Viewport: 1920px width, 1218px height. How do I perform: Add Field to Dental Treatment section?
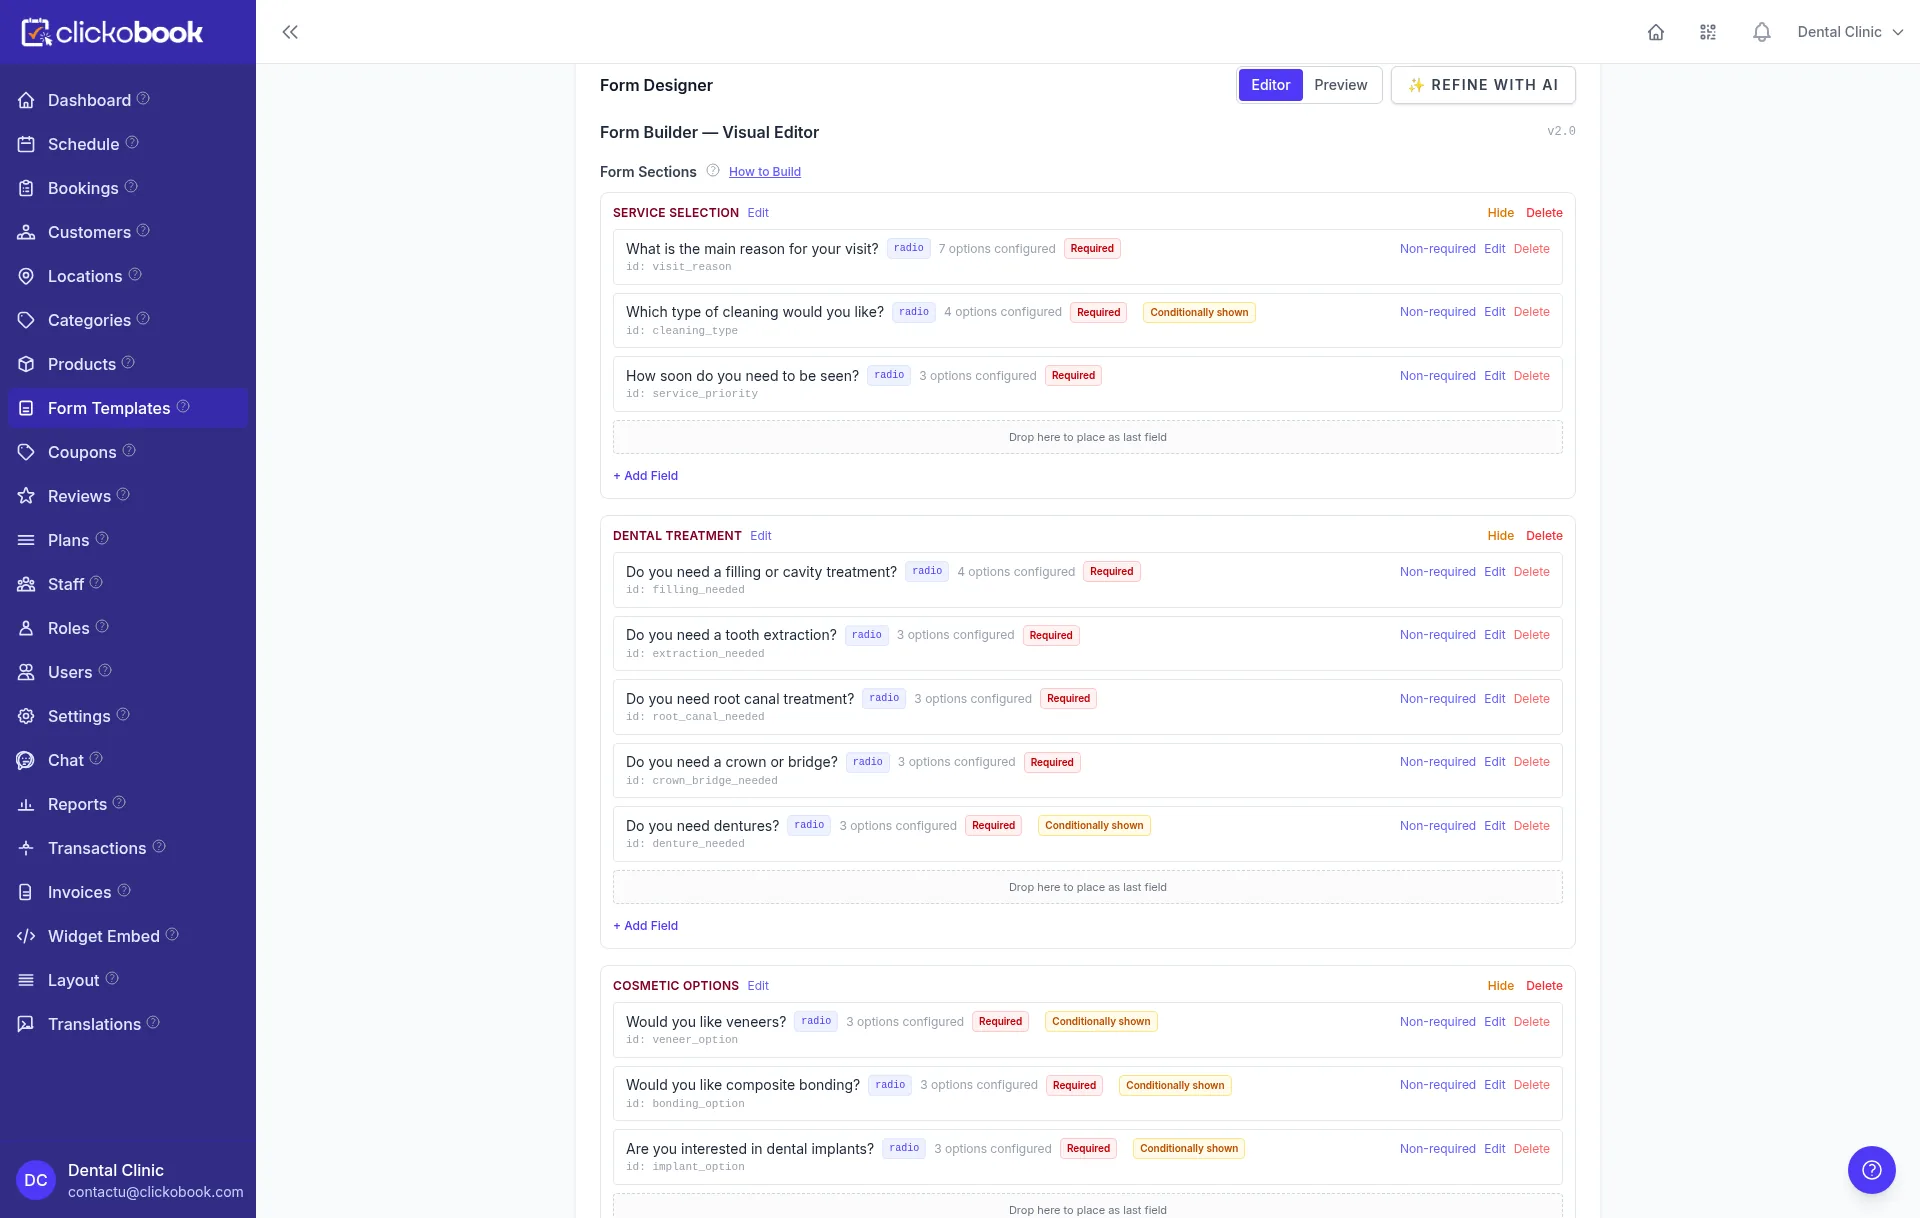point(645,926)
